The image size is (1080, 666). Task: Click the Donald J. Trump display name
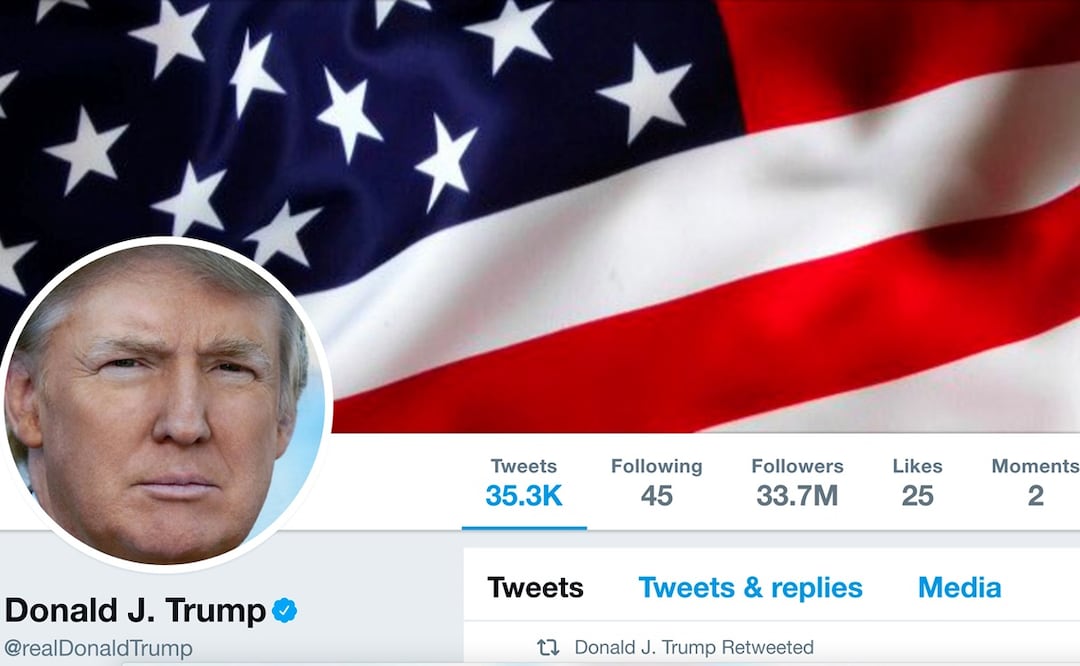click(x=135, y=610)
